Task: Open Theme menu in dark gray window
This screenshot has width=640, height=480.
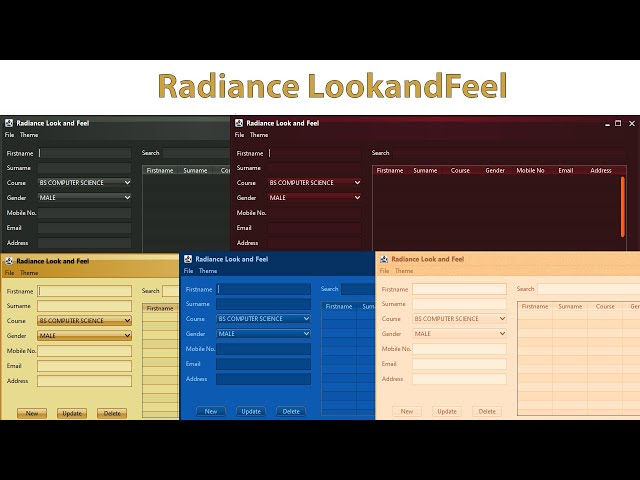Action: (x=29, y=135)
